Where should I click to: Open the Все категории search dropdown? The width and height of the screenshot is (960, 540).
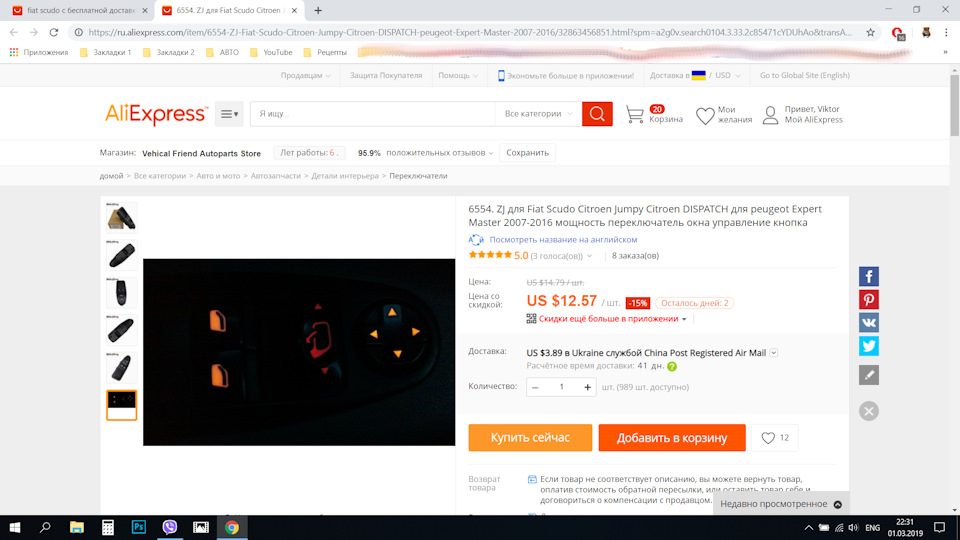coord(538,114)
